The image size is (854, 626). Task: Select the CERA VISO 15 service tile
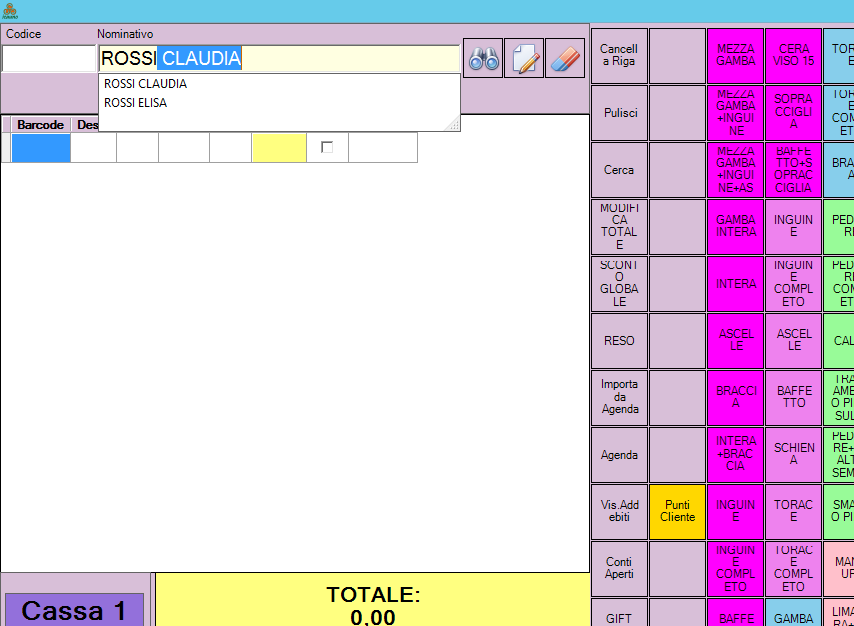coord(794,56)
